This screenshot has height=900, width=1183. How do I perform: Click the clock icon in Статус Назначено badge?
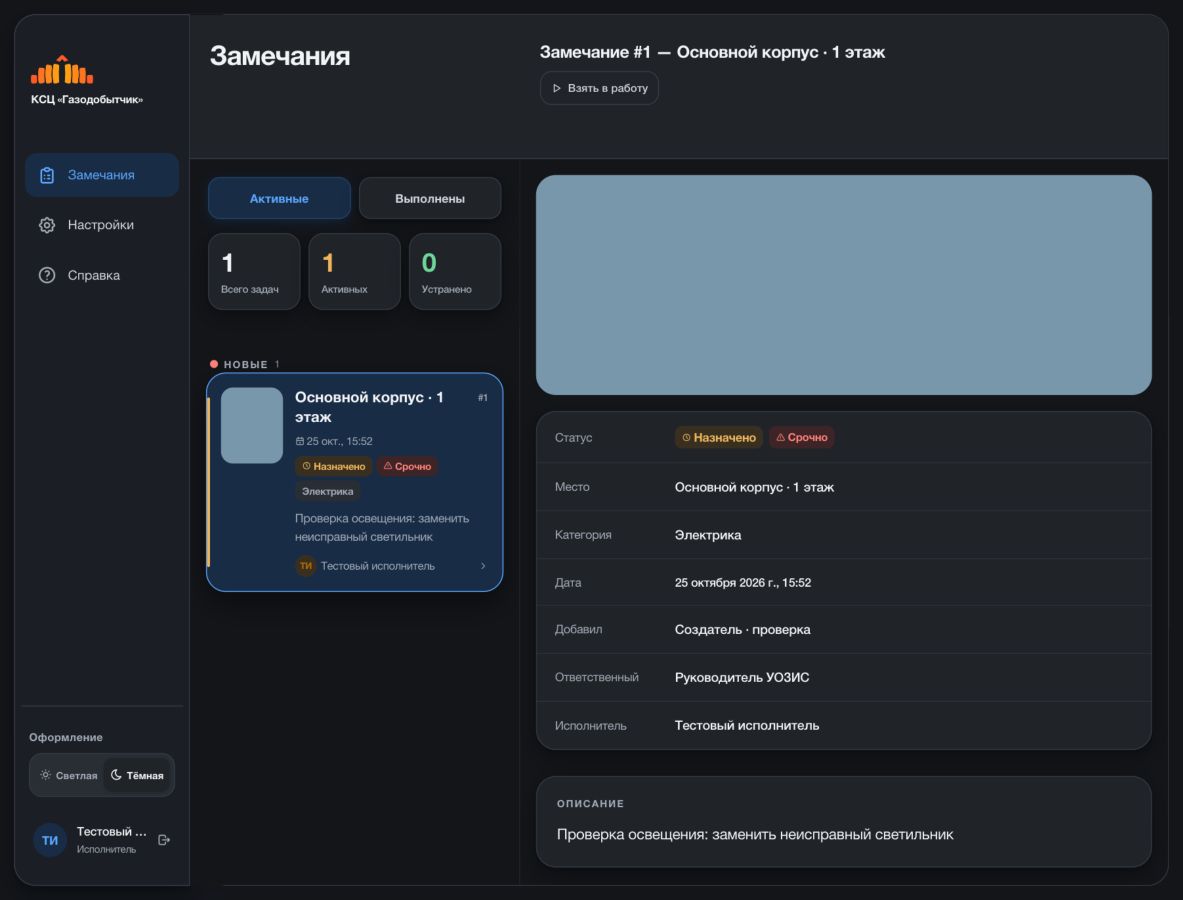click(x=687, y=438)
